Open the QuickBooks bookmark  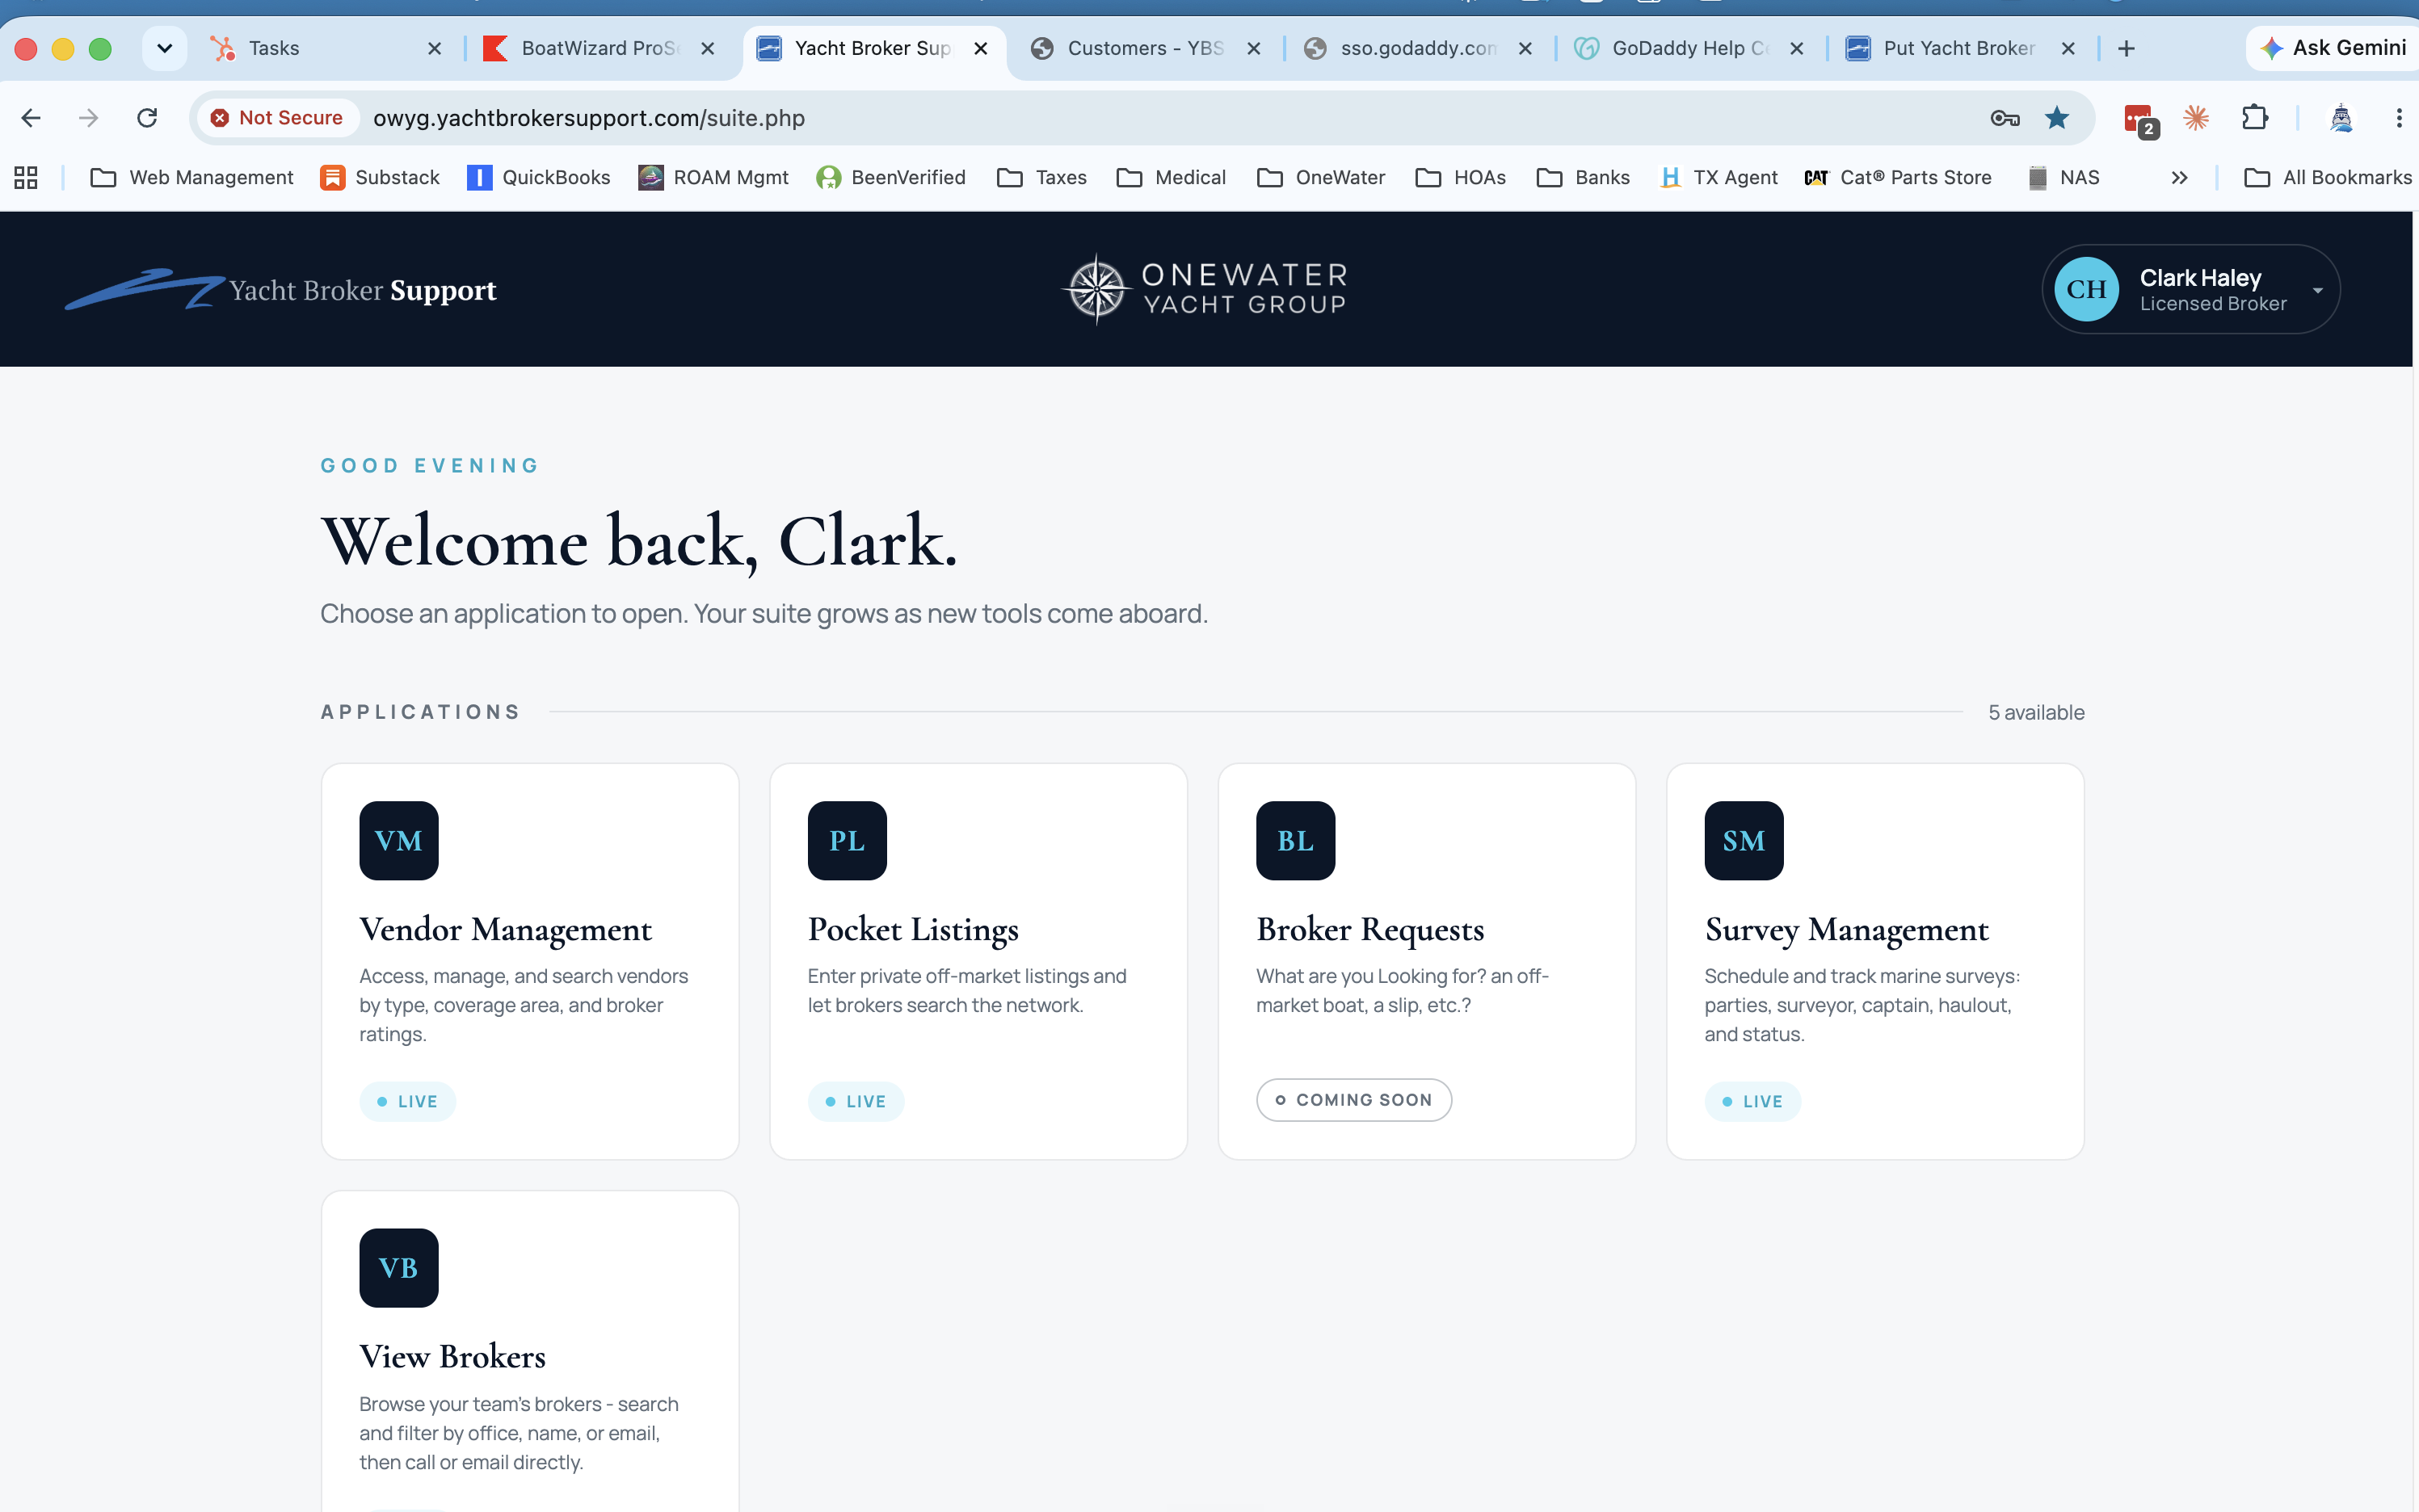(539, 177)
